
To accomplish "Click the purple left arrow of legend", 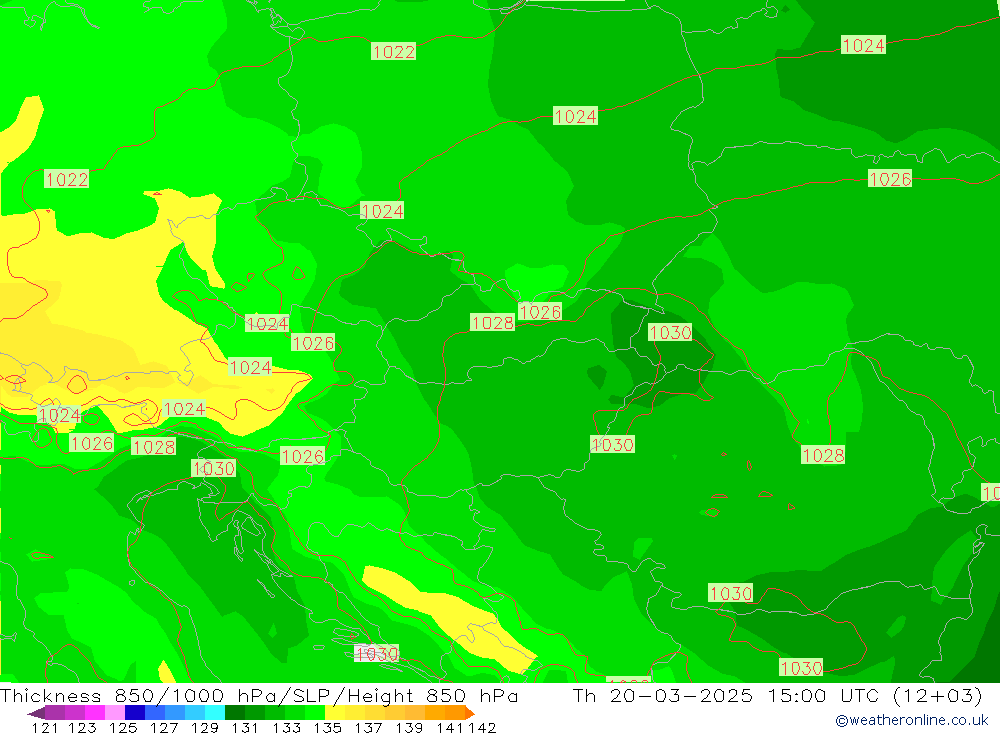I will [x=36, y=713].
